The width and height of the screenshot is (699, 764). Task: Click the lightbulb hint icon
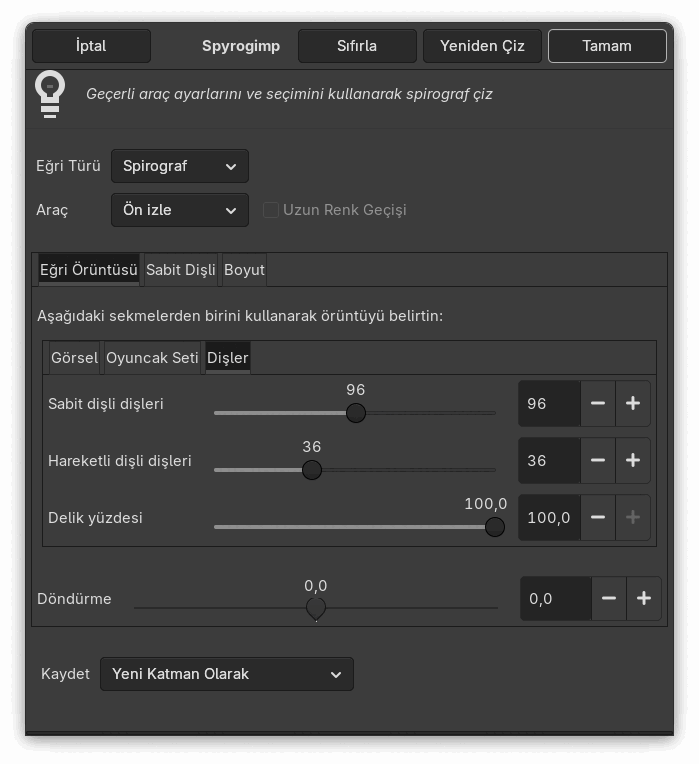point(50,94)
